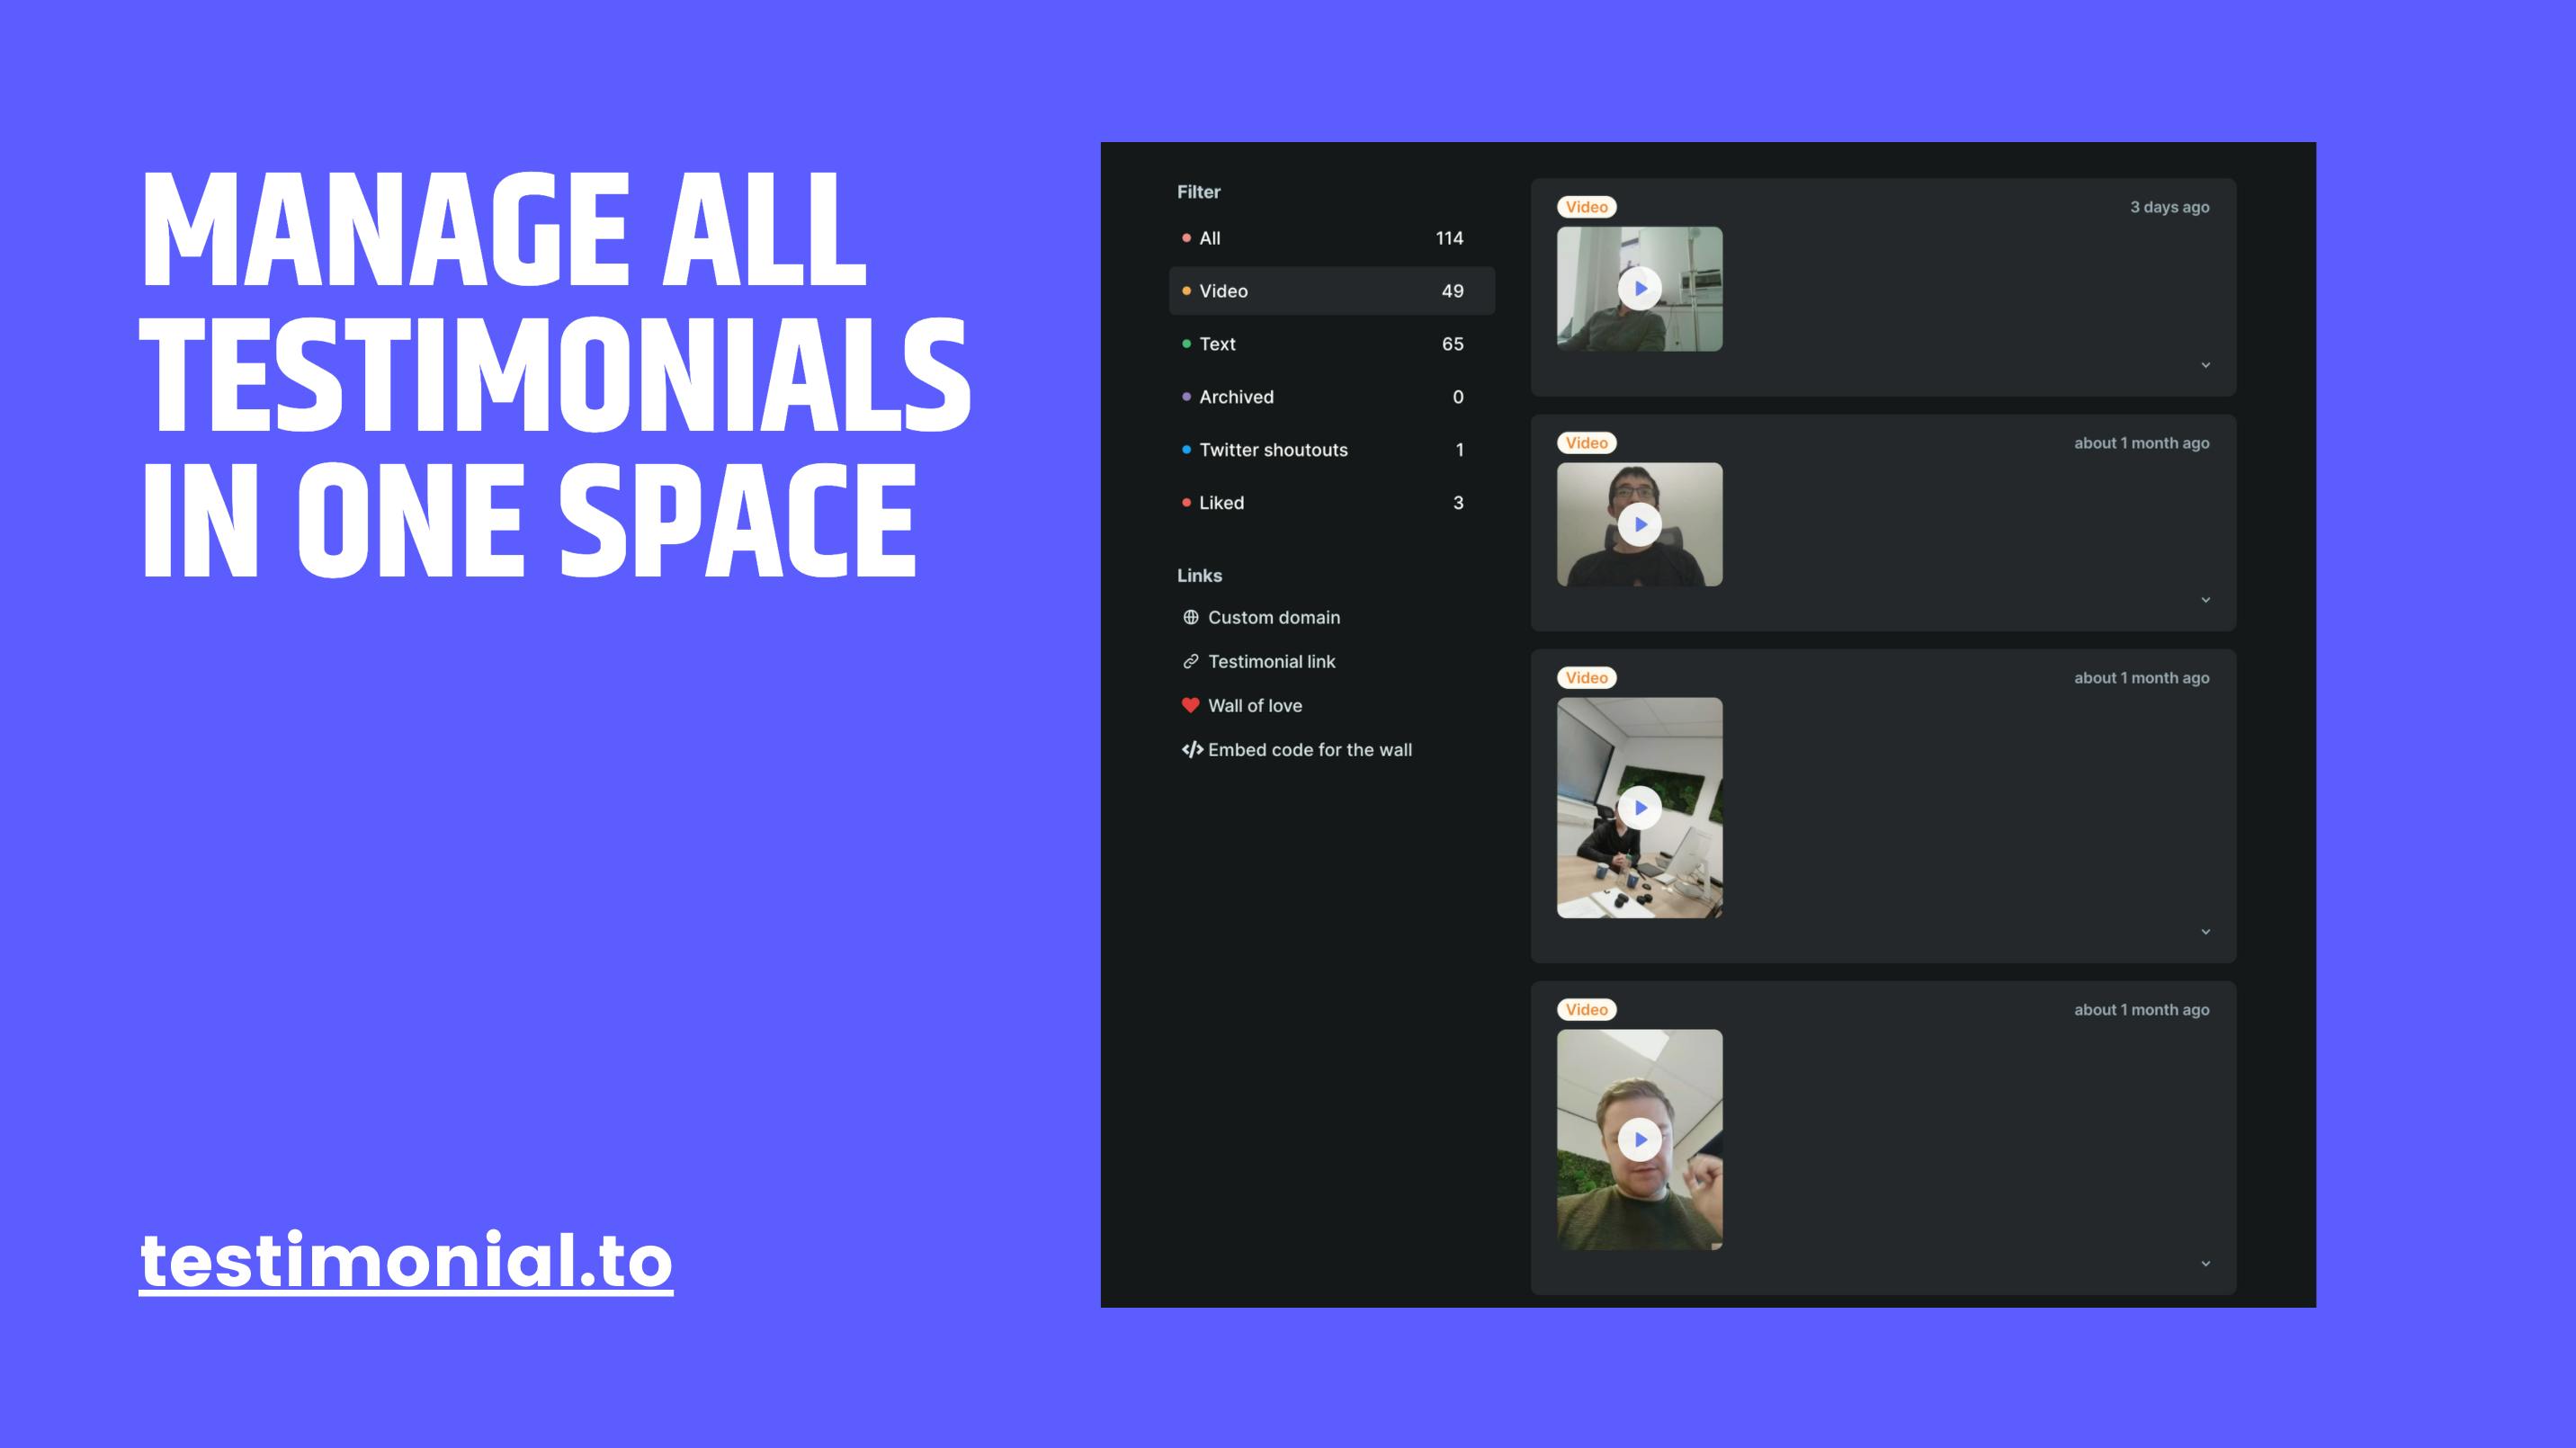Filter testimonials by Text

coord(1331,344)
